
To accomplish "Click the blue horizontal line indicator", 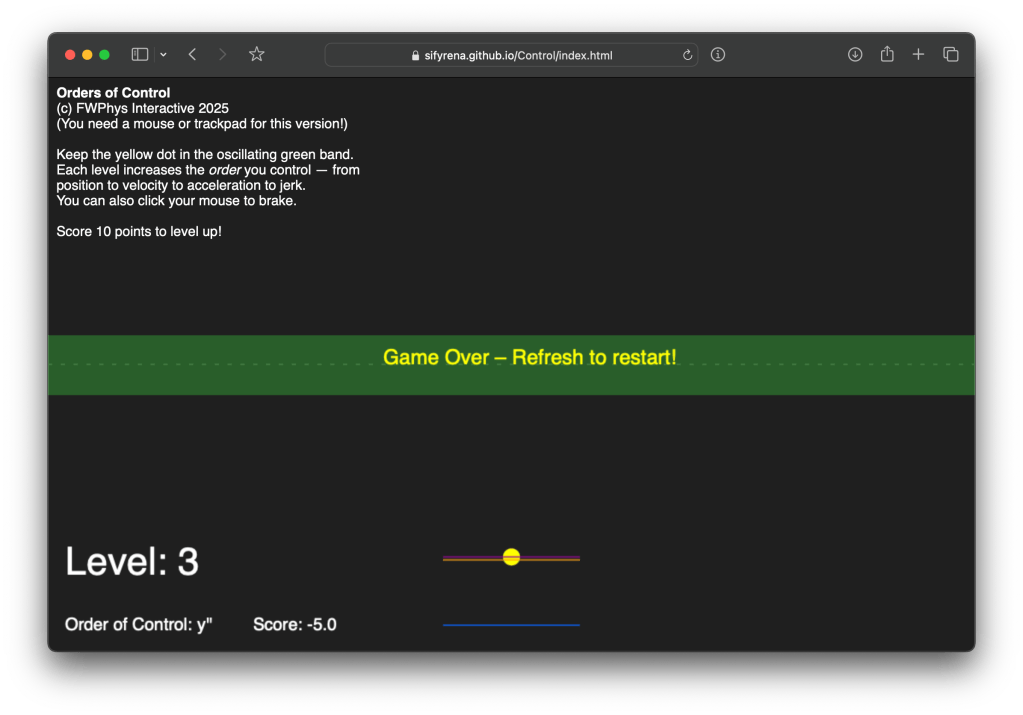I will click(x=511, y=625).
